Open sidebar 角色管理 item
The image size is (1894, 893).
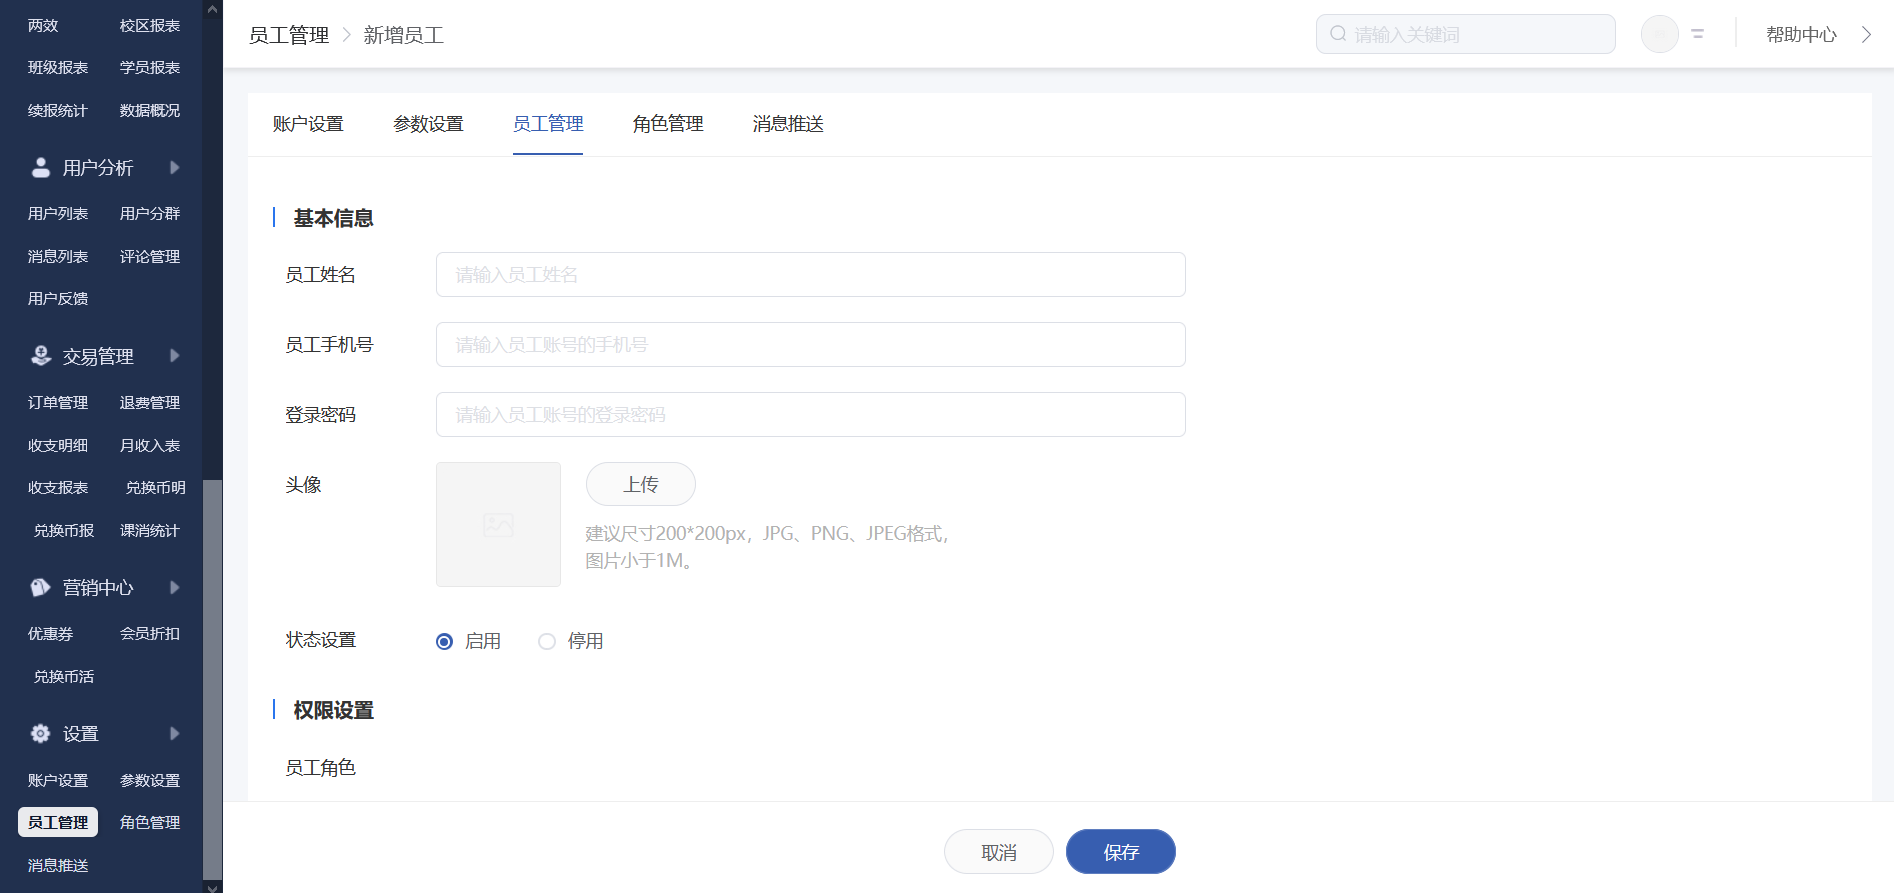(150, 822)
